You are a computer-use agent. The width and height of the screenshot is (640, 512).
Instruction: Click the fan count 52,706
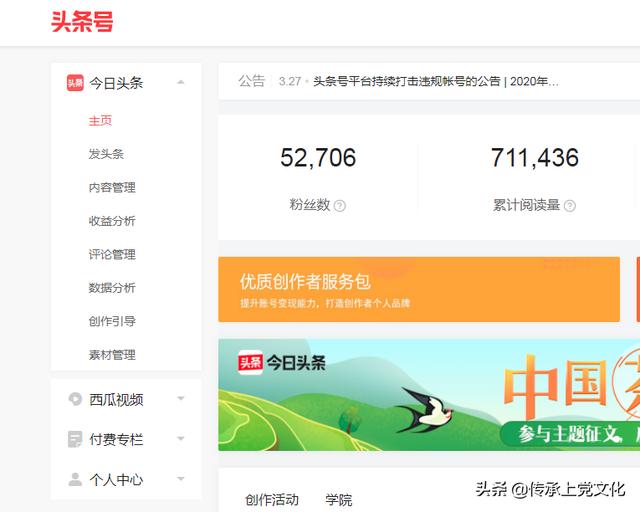(x=318, y=158)
